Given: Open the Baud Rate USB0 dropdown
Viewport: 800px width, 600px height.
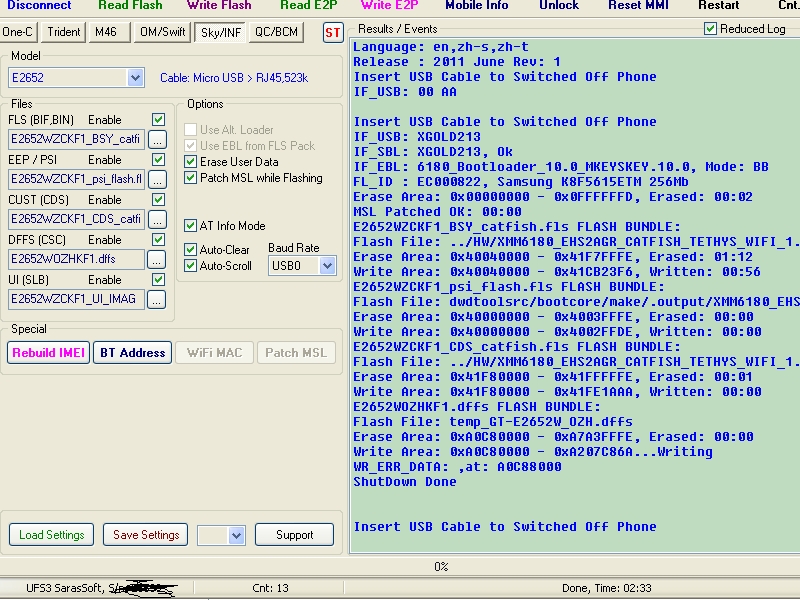Looking at the screenshot, I should 327,266.
